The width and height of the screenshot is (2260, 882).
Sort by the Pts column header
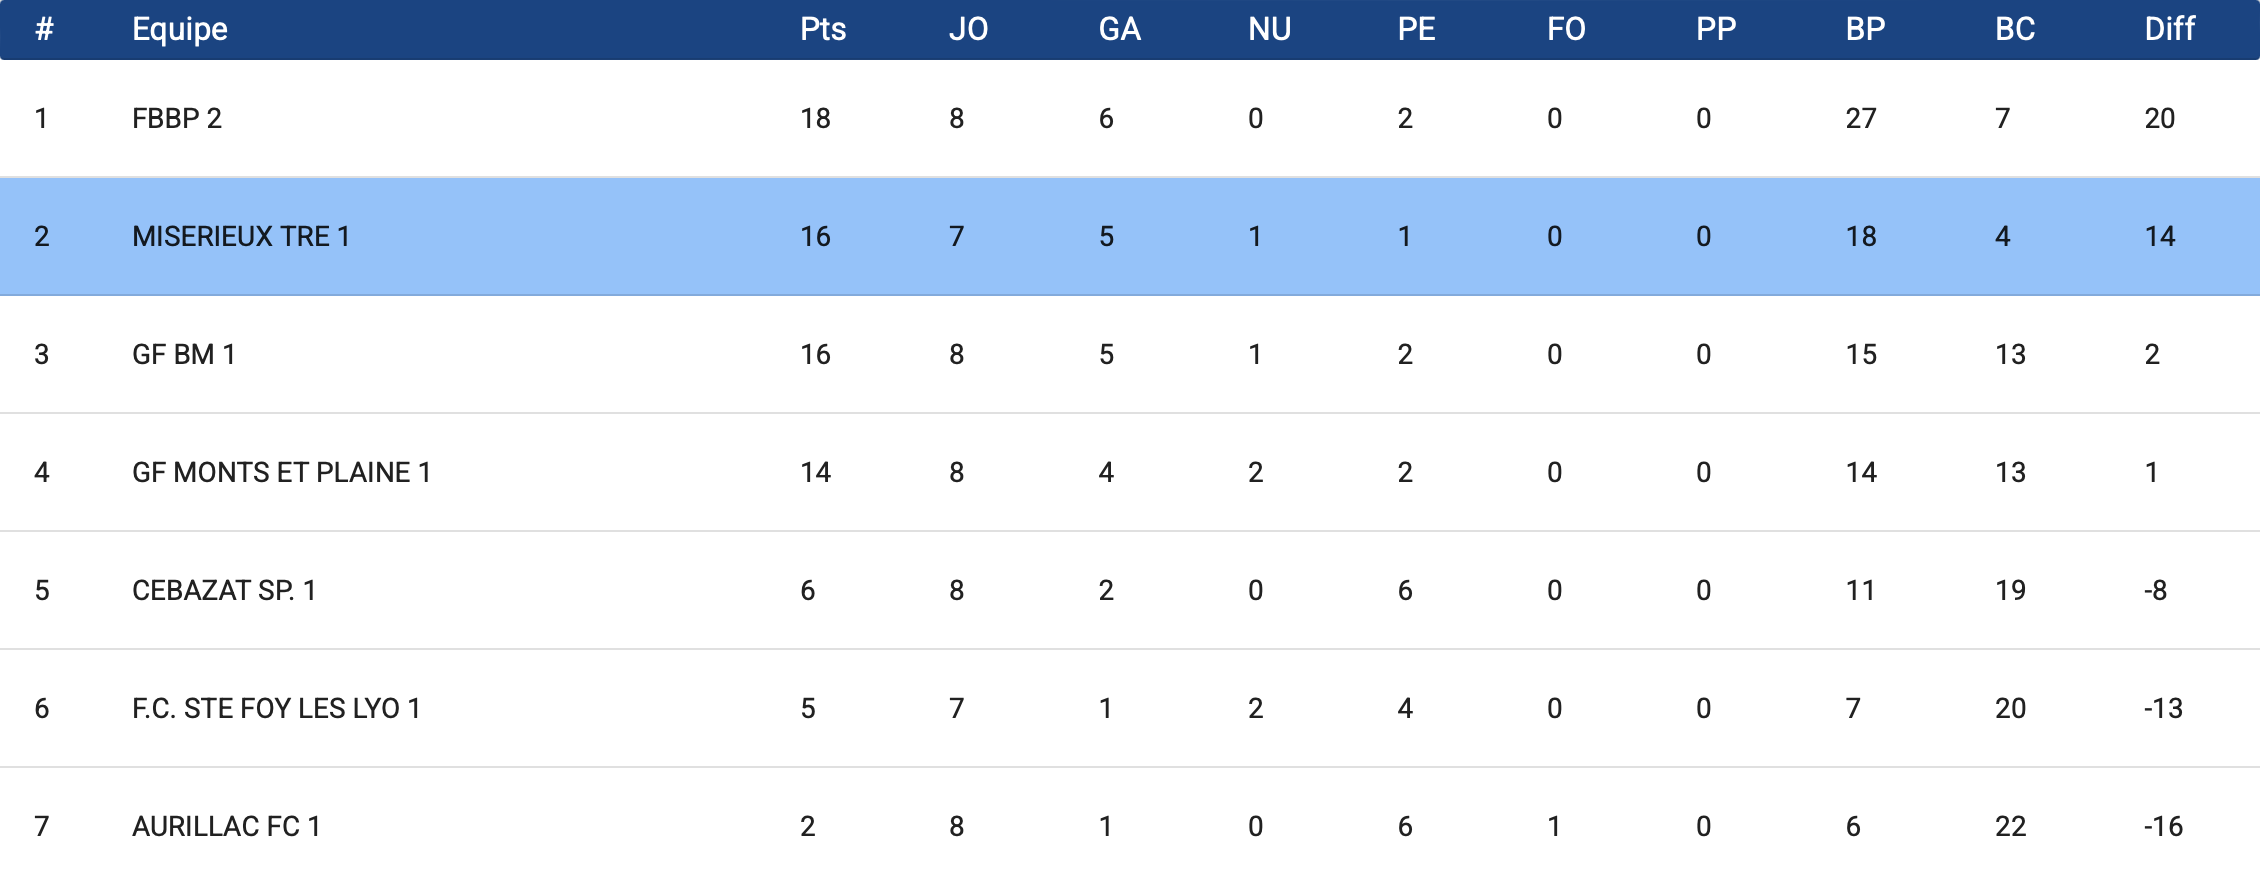[823, 29]
